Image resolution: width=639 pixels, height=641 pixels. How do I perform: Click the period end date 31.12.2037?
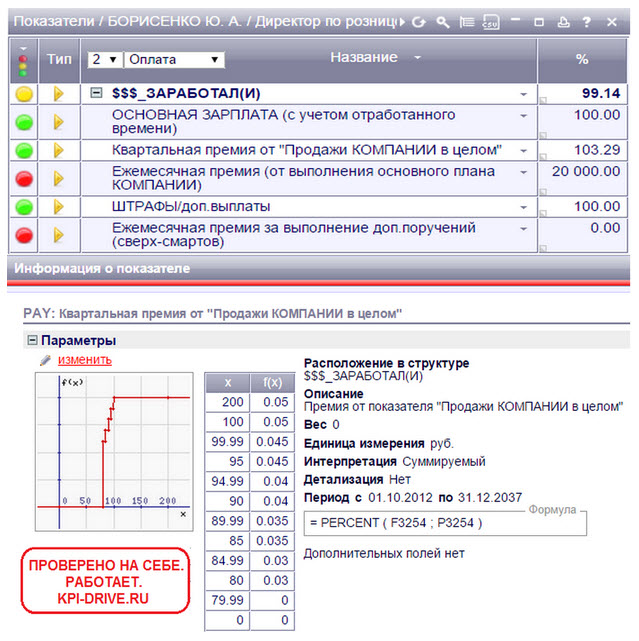click(x=490, y=498)
